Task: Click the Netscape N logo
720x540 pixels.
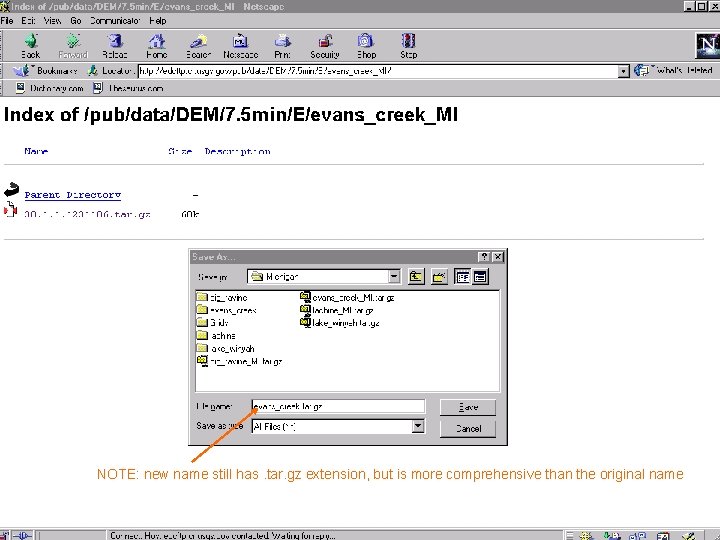Action: coord(708,45)
